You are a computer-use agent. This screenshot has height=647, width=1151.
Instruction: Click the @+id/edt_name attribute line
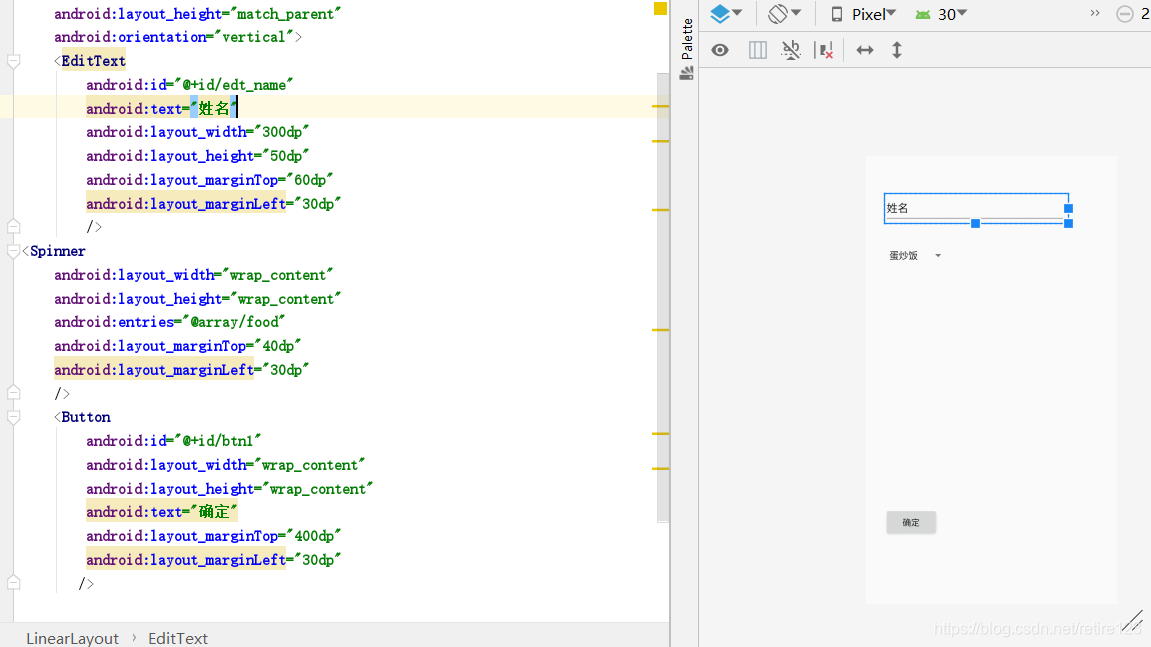(x=189, y=85)
